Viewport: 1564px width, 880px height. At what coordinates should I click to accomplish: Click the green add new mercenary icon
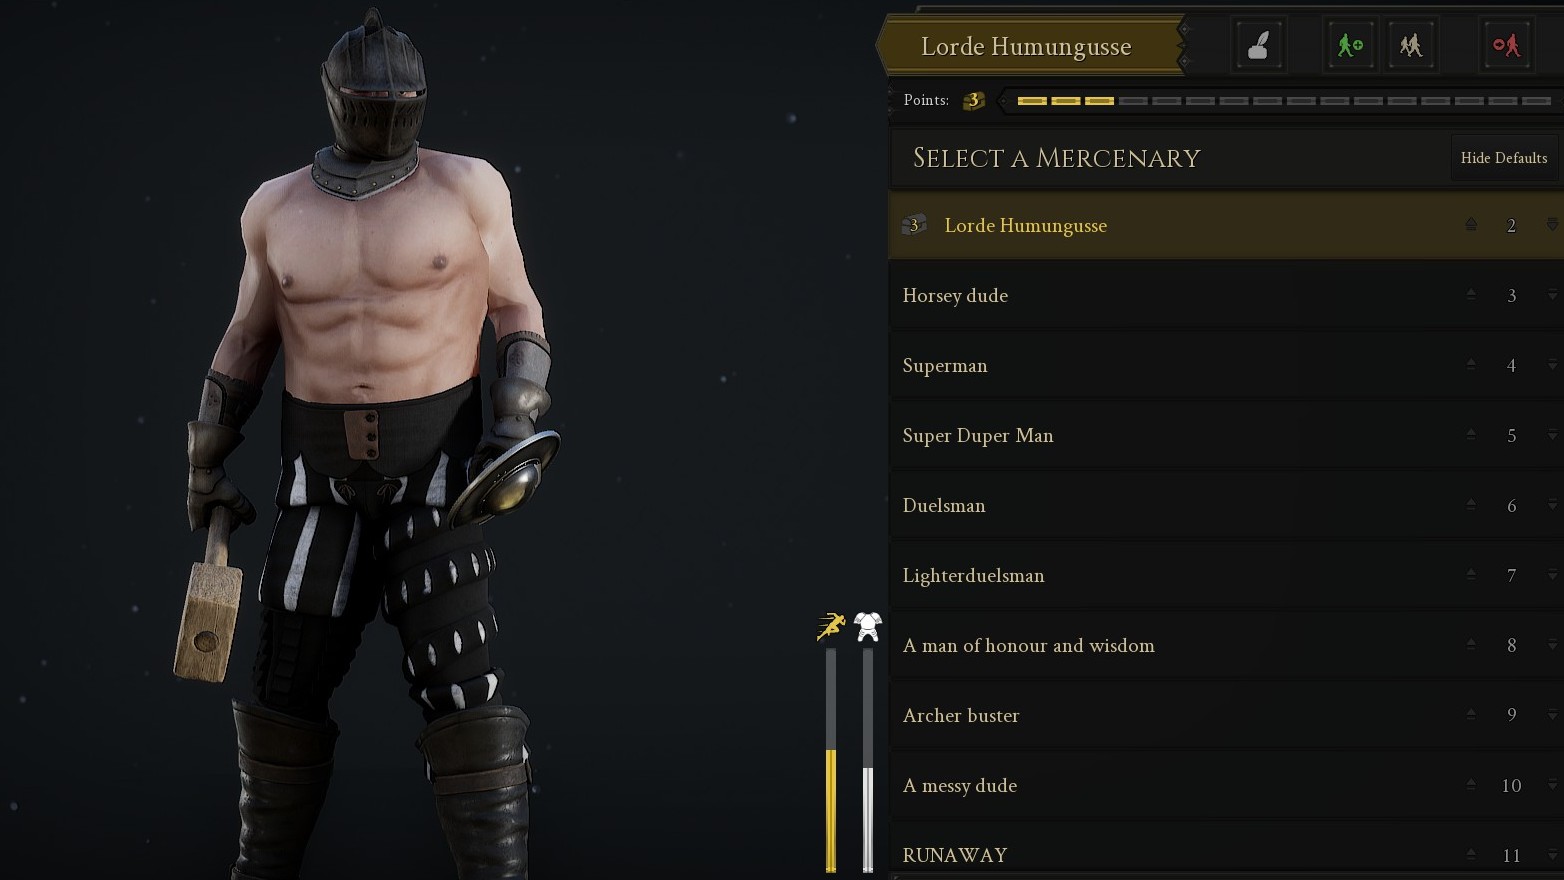click(1350, 45)
